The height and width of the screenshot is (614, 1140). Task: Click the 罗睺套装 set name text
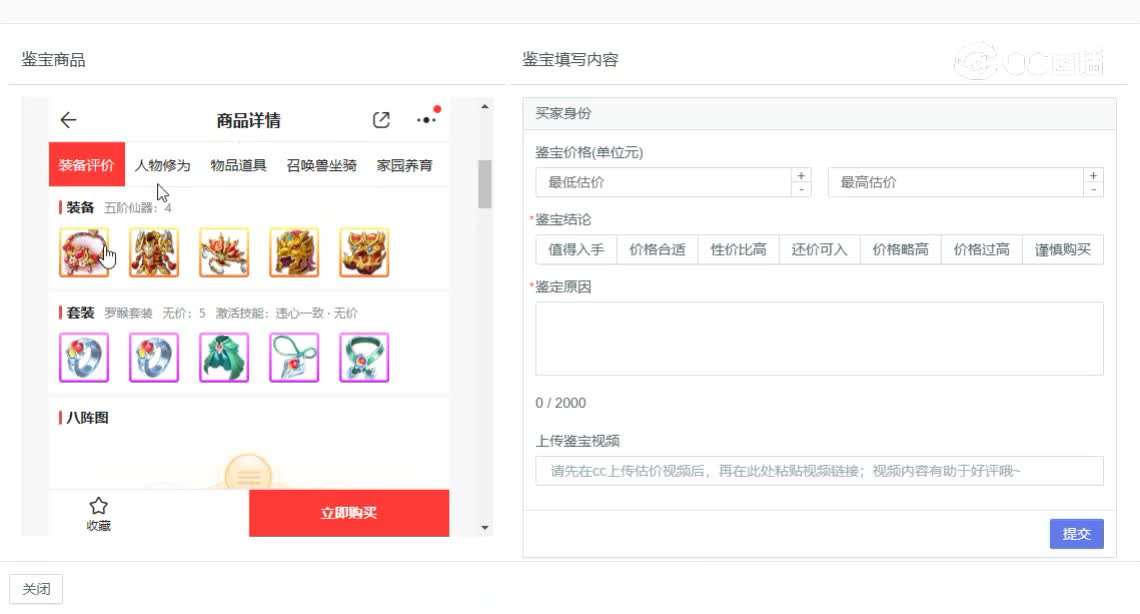pos(128,313)
